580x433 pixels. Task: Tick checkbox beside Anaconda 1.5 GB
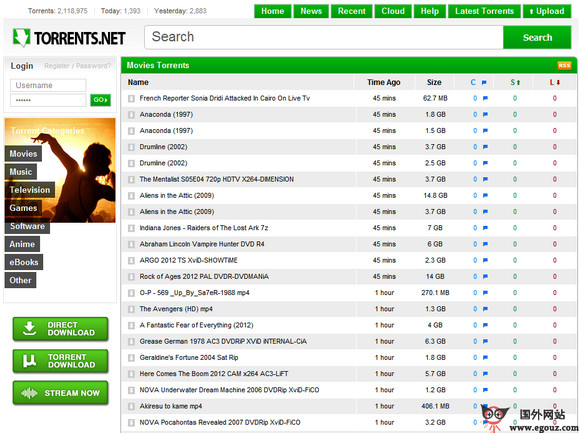tap(131, 131)
